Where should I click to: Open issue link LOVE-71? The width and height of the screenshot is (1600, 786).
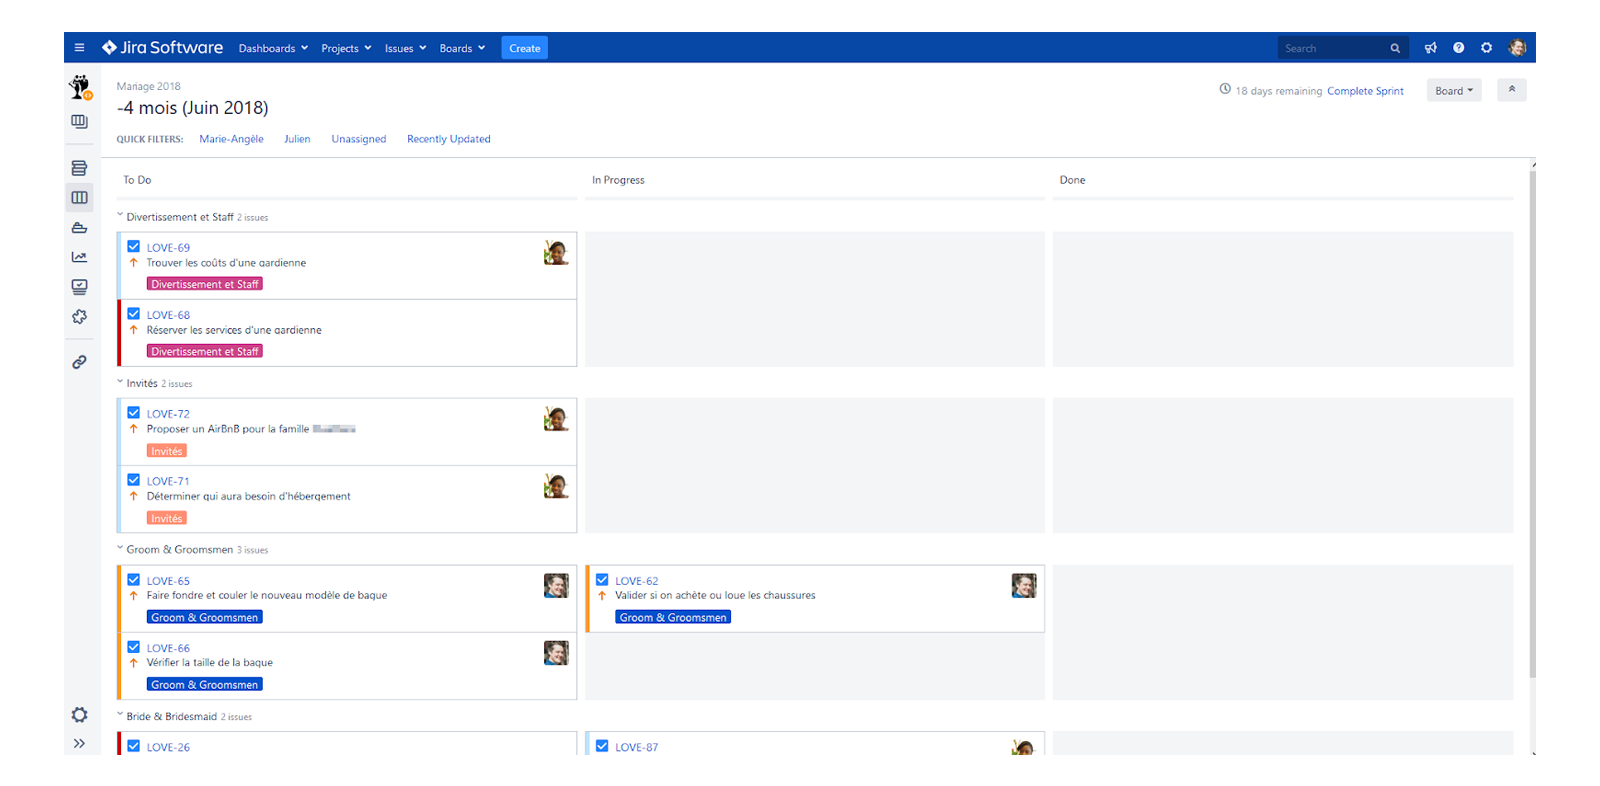pos(168,481)
